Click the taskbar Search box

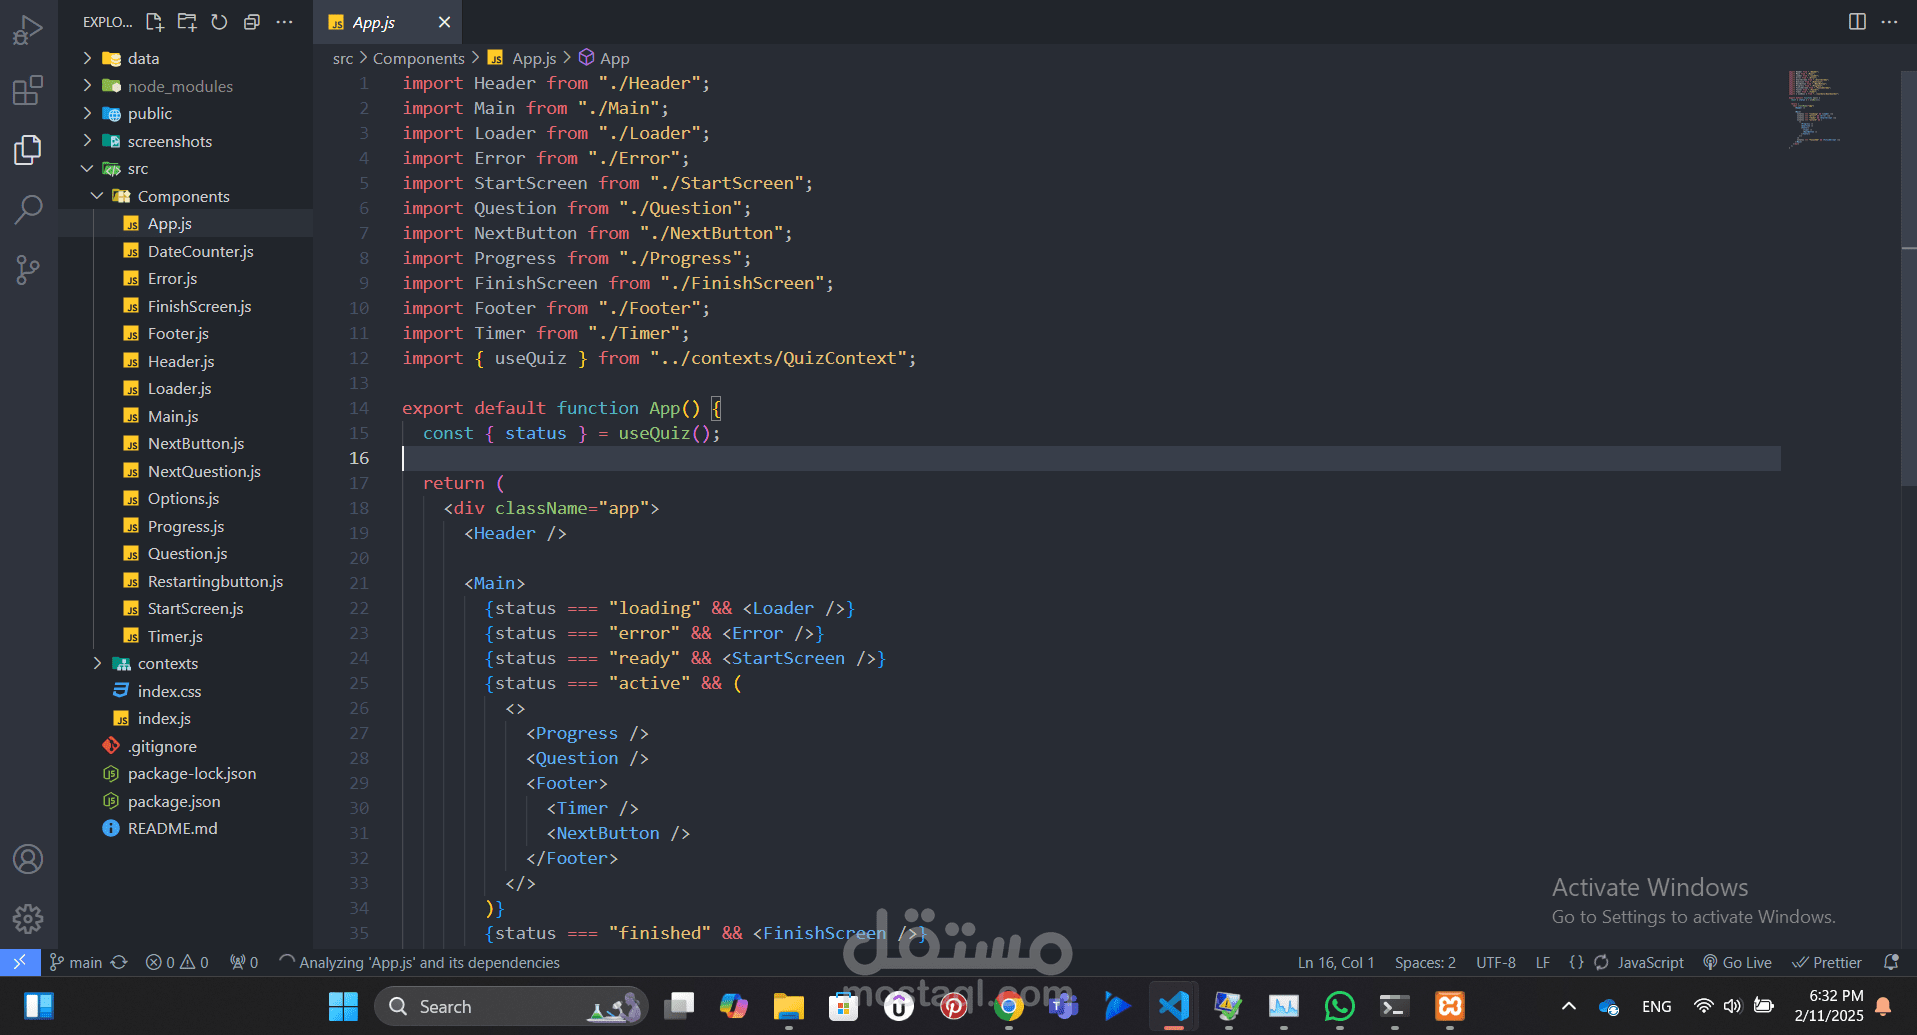pyautogui.click(x=511, y=1006)
